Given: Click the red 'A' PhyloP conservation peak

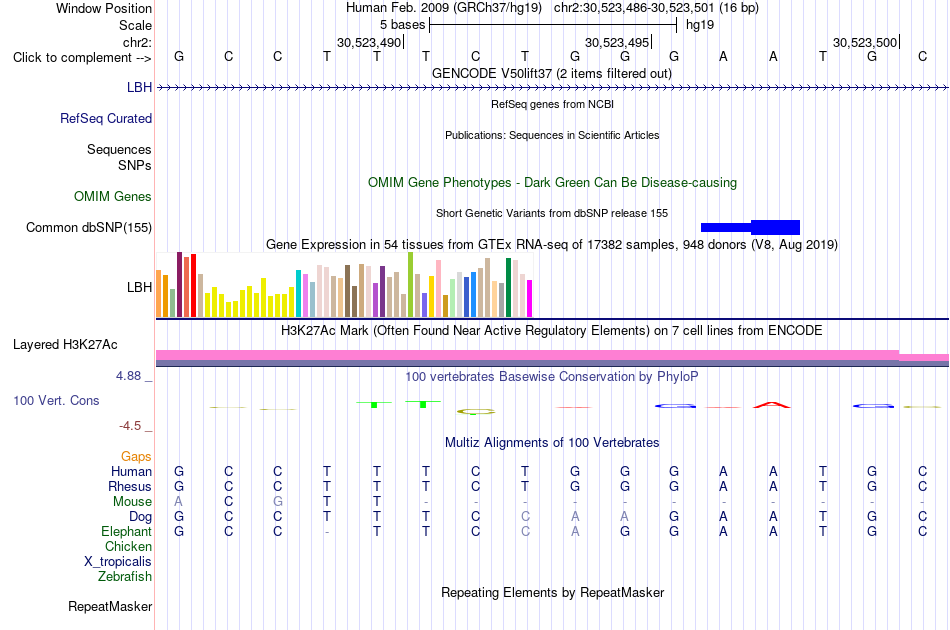Looking at the screenshot, I should (772, 405).
